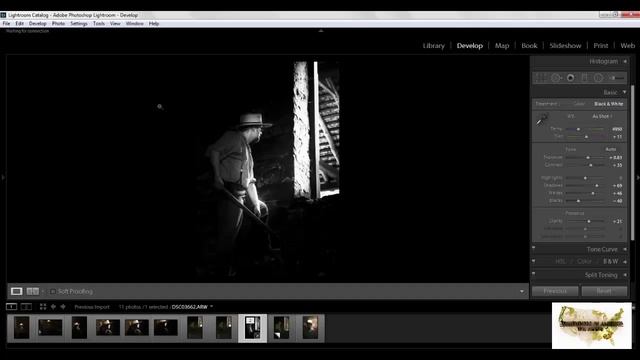Viewport: 640px width, 360px height.
Task: Go to Grid view from filmstrip
Action: tap(43, 307)
